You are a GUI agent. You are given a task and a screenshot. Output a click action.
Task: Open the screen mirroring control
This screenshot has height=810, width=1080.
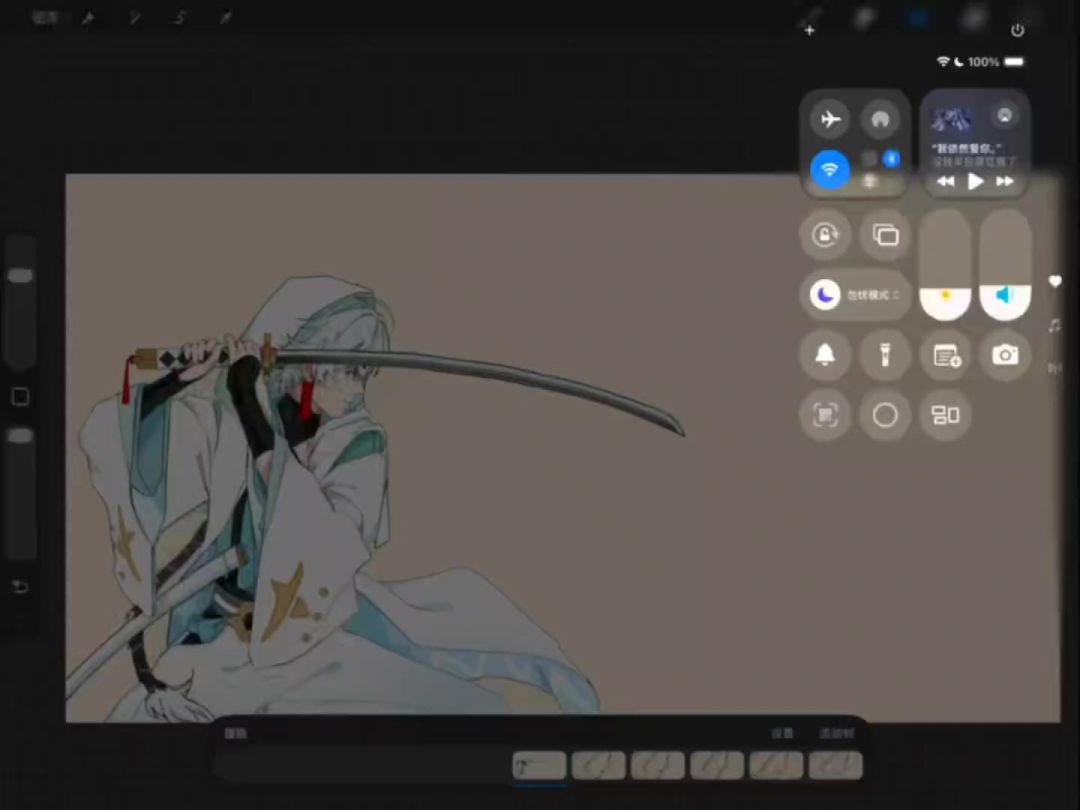click(x=885, y=235)
